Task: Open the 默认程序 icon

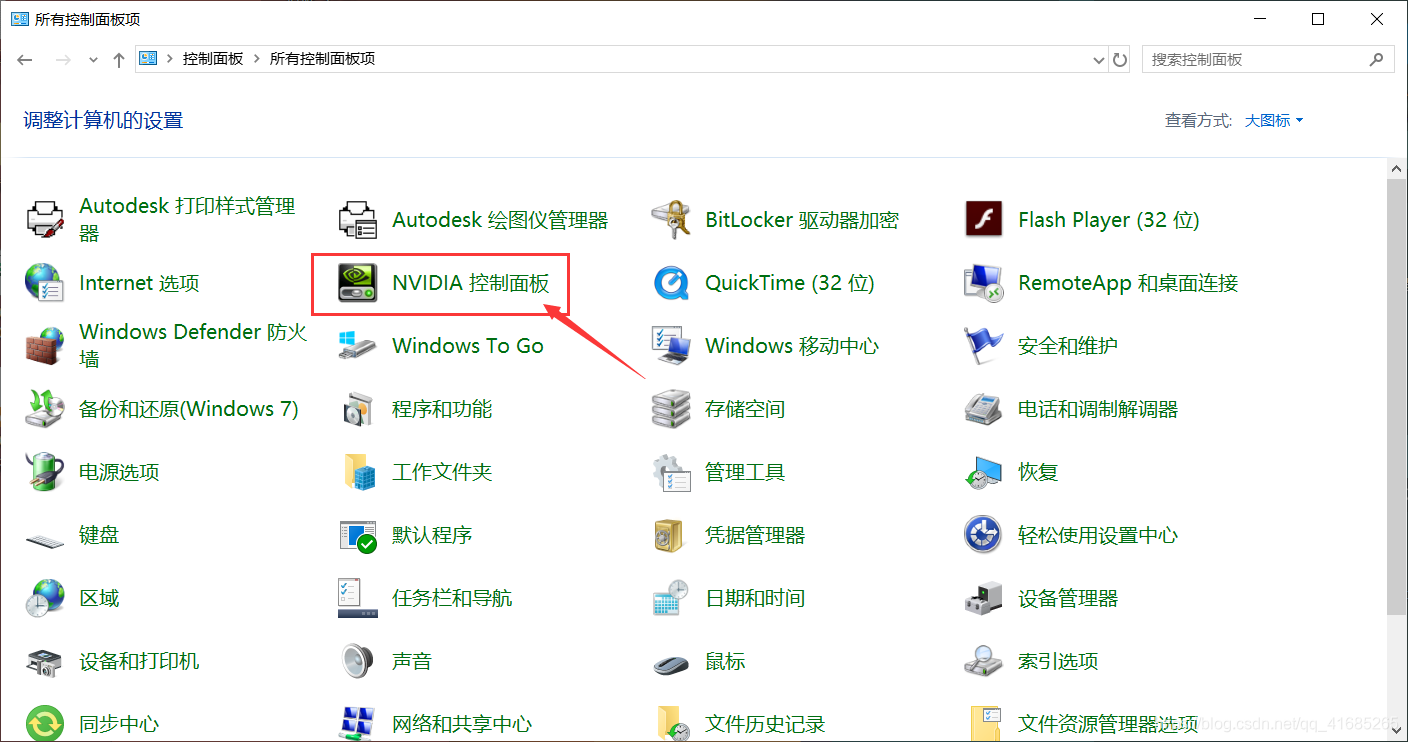Action: (357, 535)
